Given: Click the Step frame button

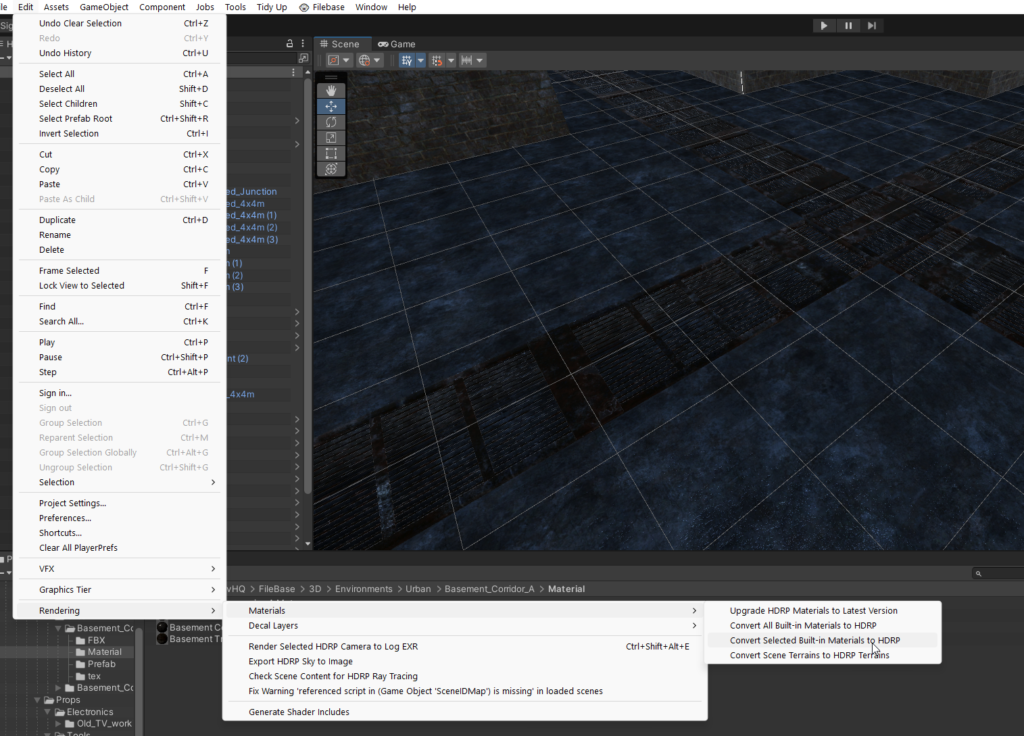Looking at the screenshot, I should pos(872,26).
